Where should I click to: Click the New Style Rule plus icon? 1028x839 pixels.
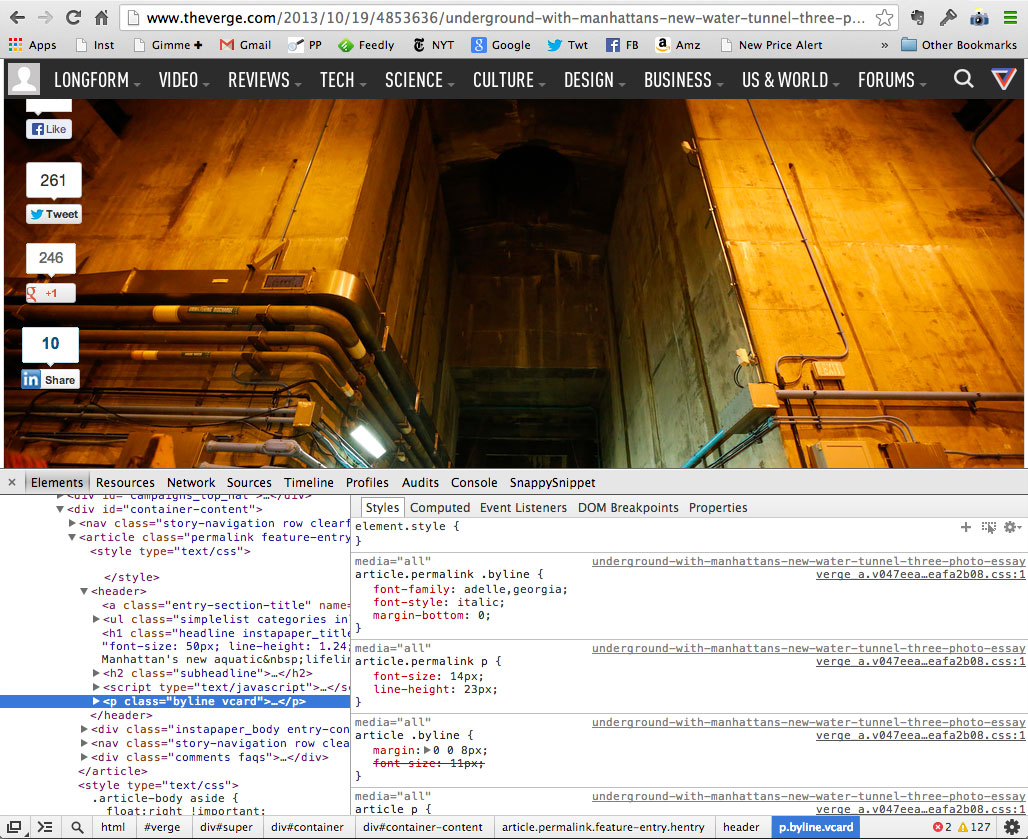(966, 527)
